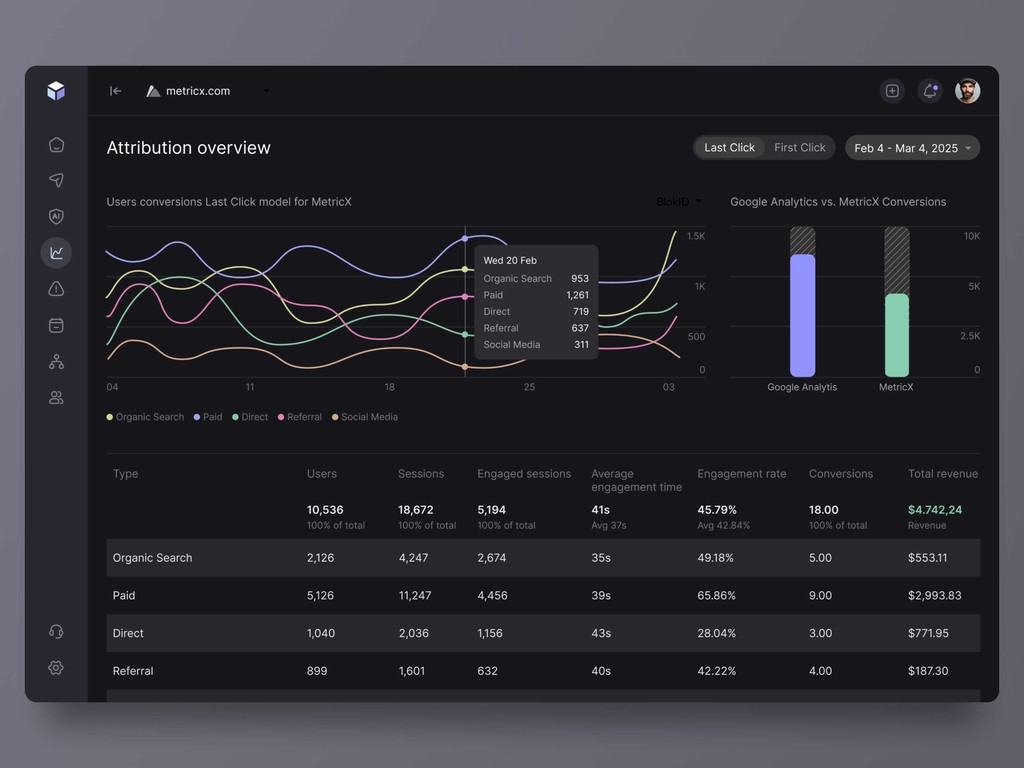Select the line chart analytics icon in sidebar

(56, 252)
